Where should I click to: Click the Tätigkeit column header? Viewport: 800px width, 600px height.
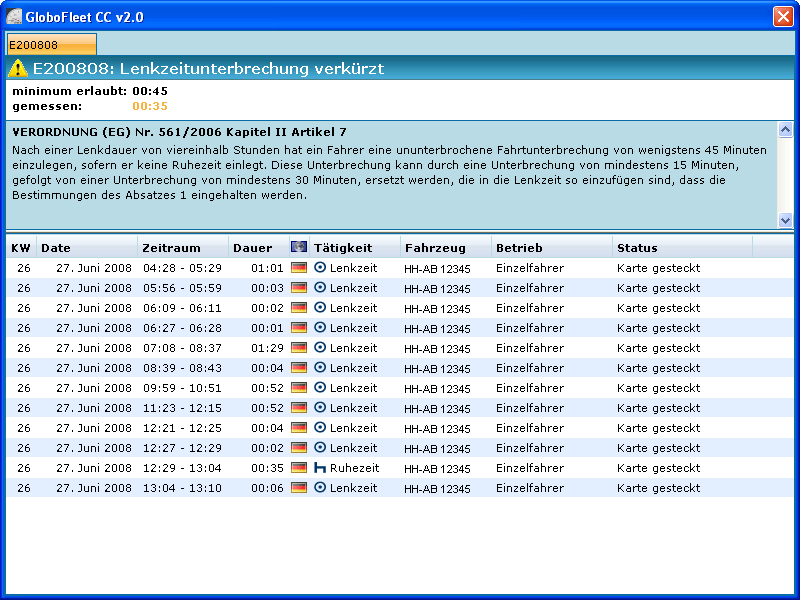click(354, 248)
